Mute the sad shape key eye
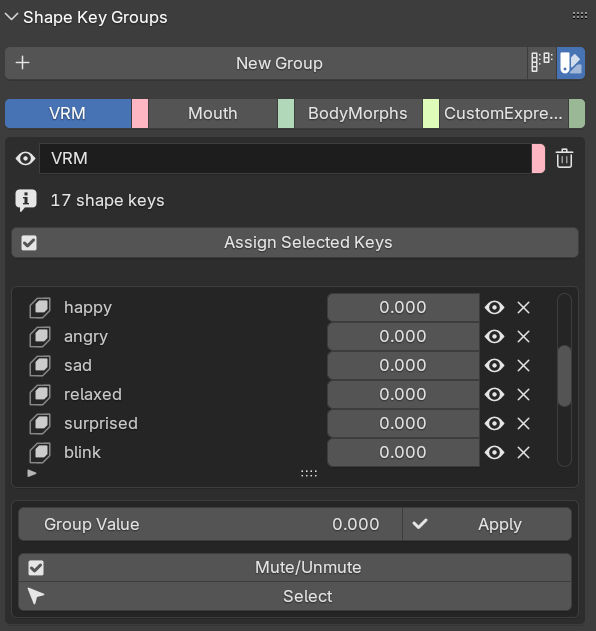The width and height of the screenshot is (596, 631). tap(494, 365)
